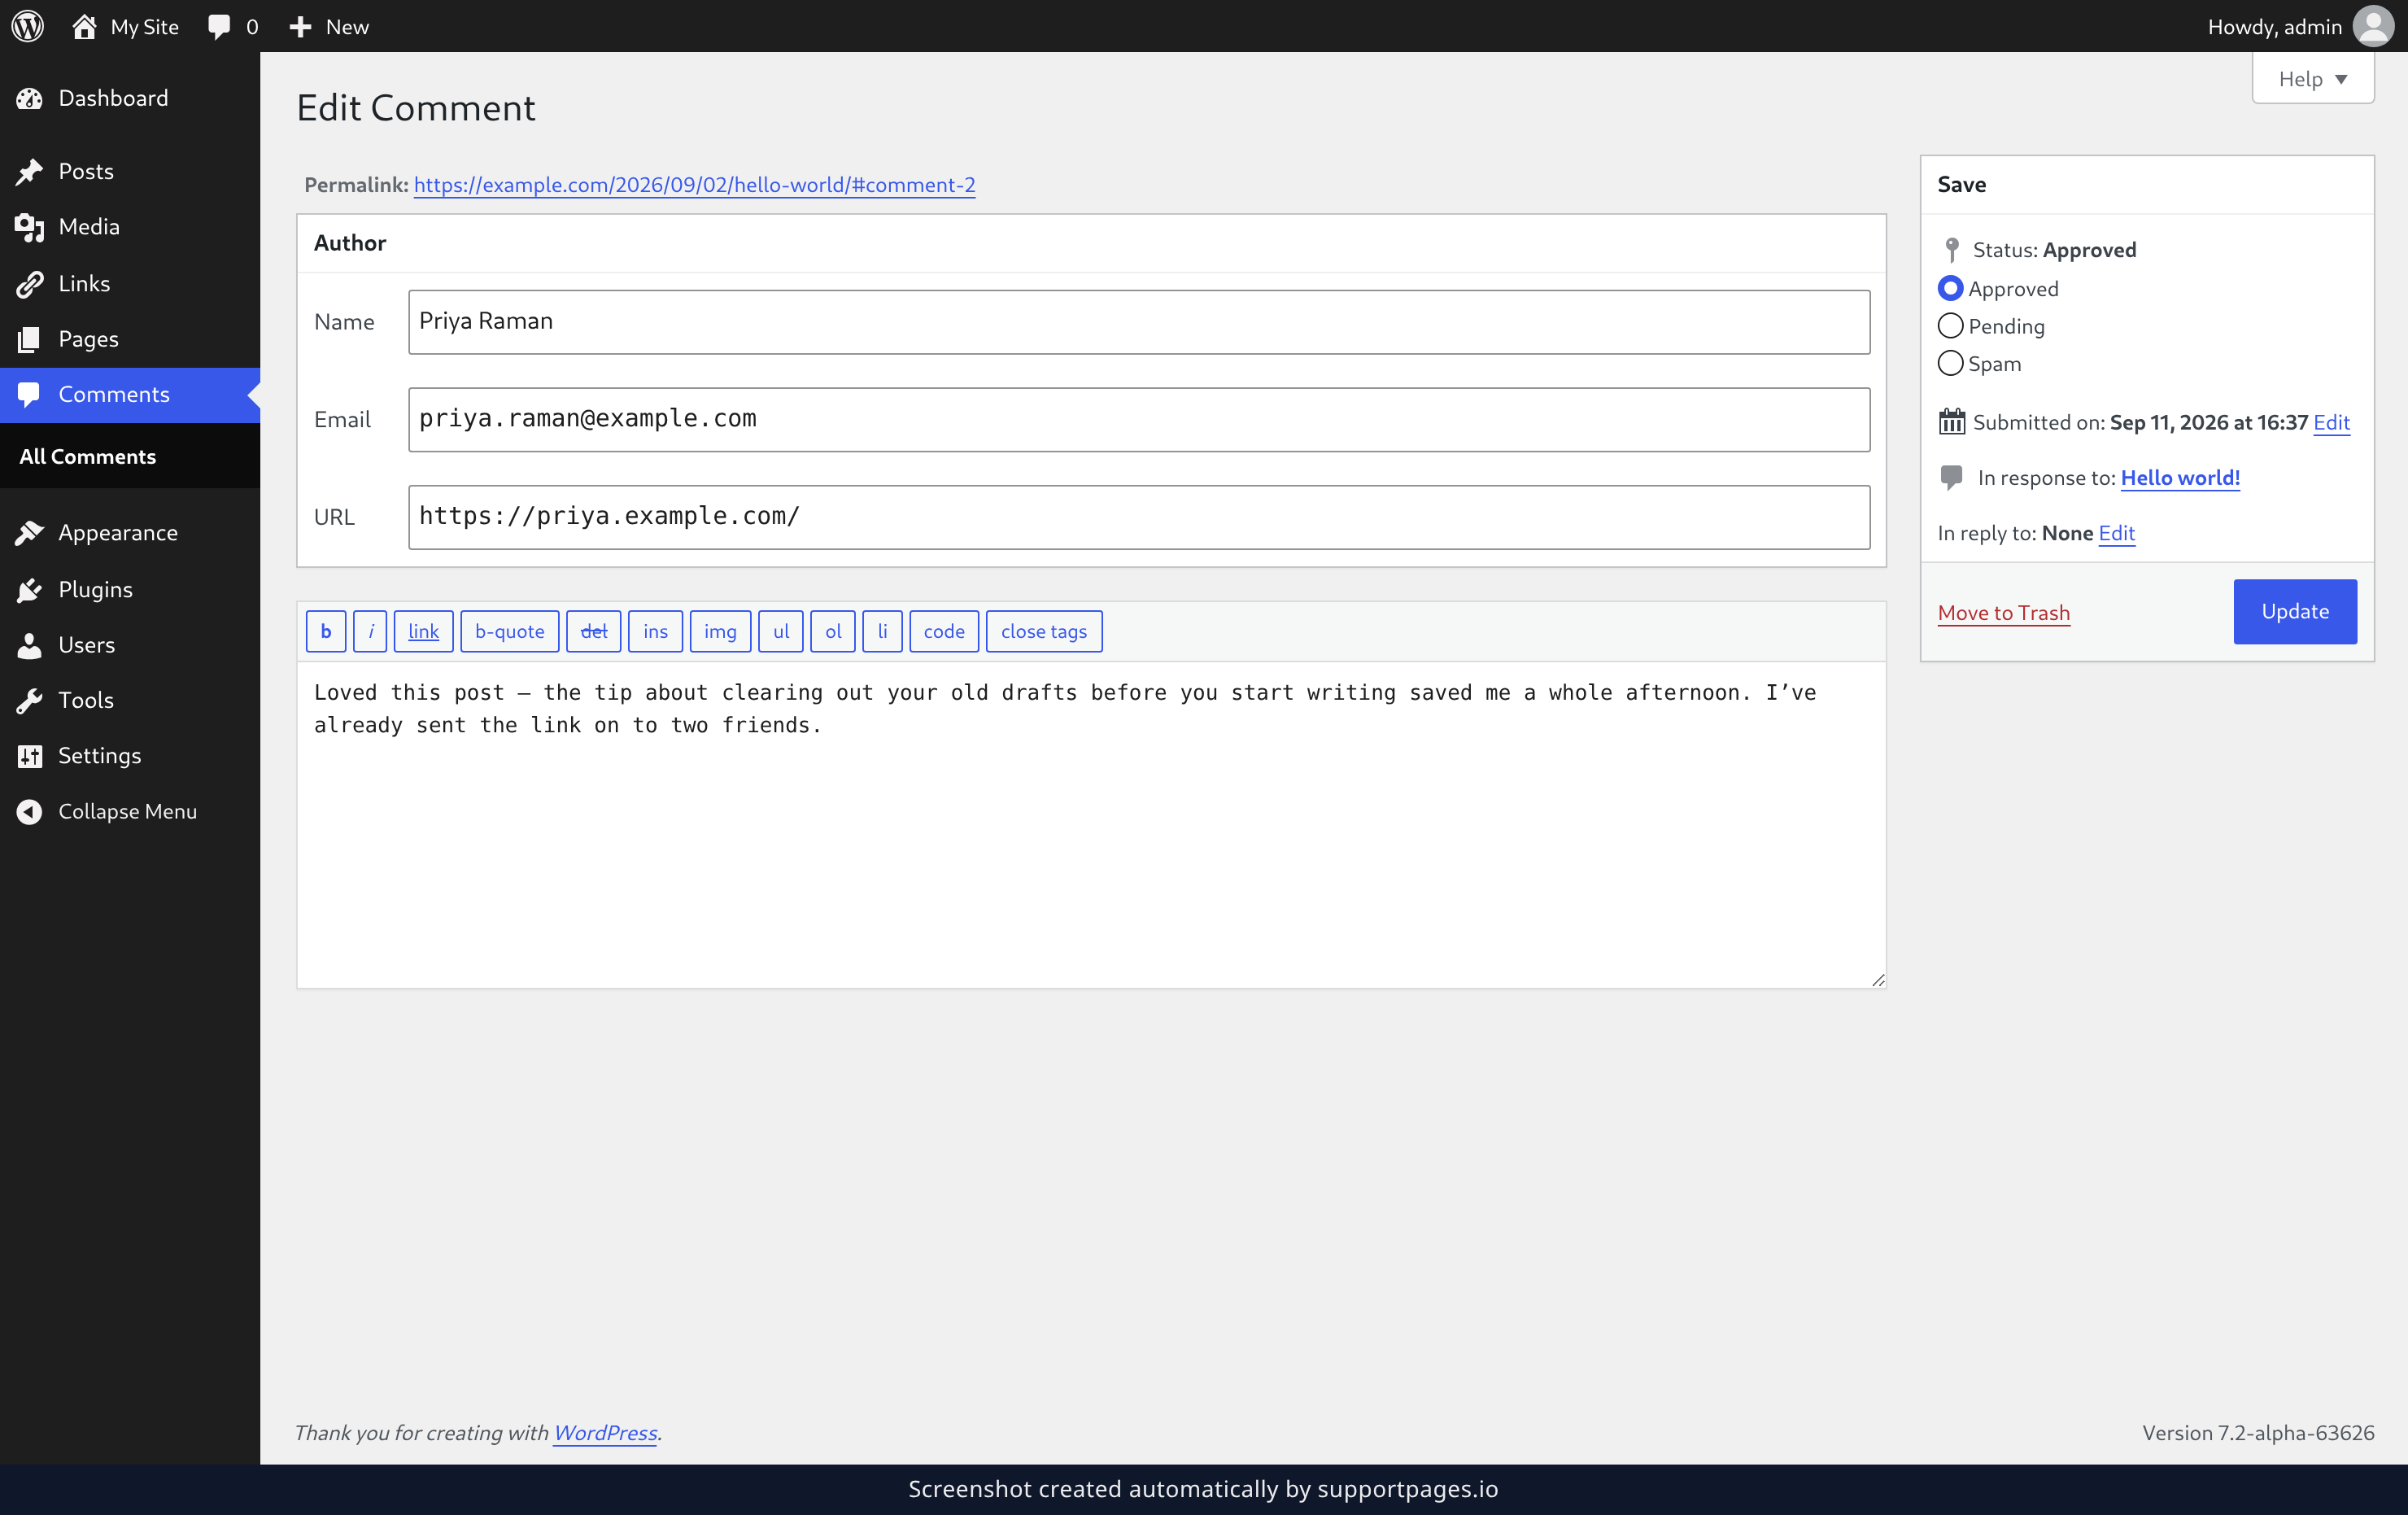Image resolution: width=2408 pixels, height=1515 pixels.
Task: Click the Users person icon
Action: coord(29,645)
